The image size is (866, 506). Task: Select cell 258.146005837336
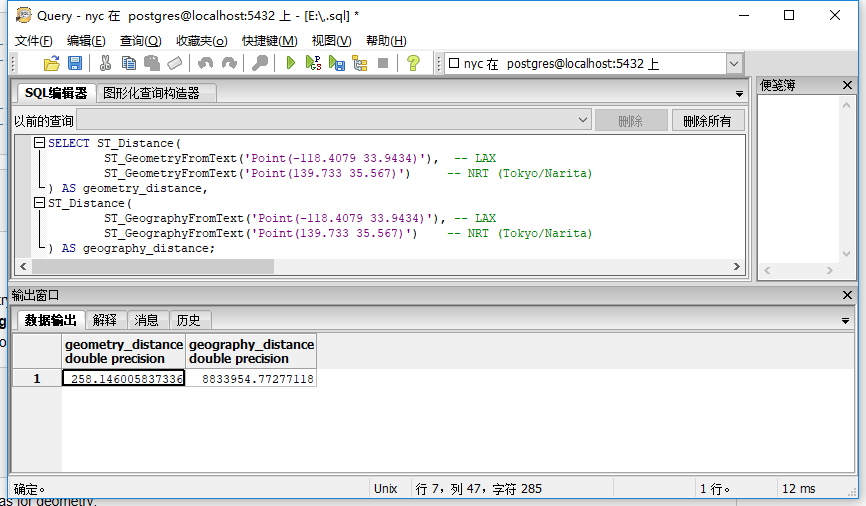pos(124,378)
